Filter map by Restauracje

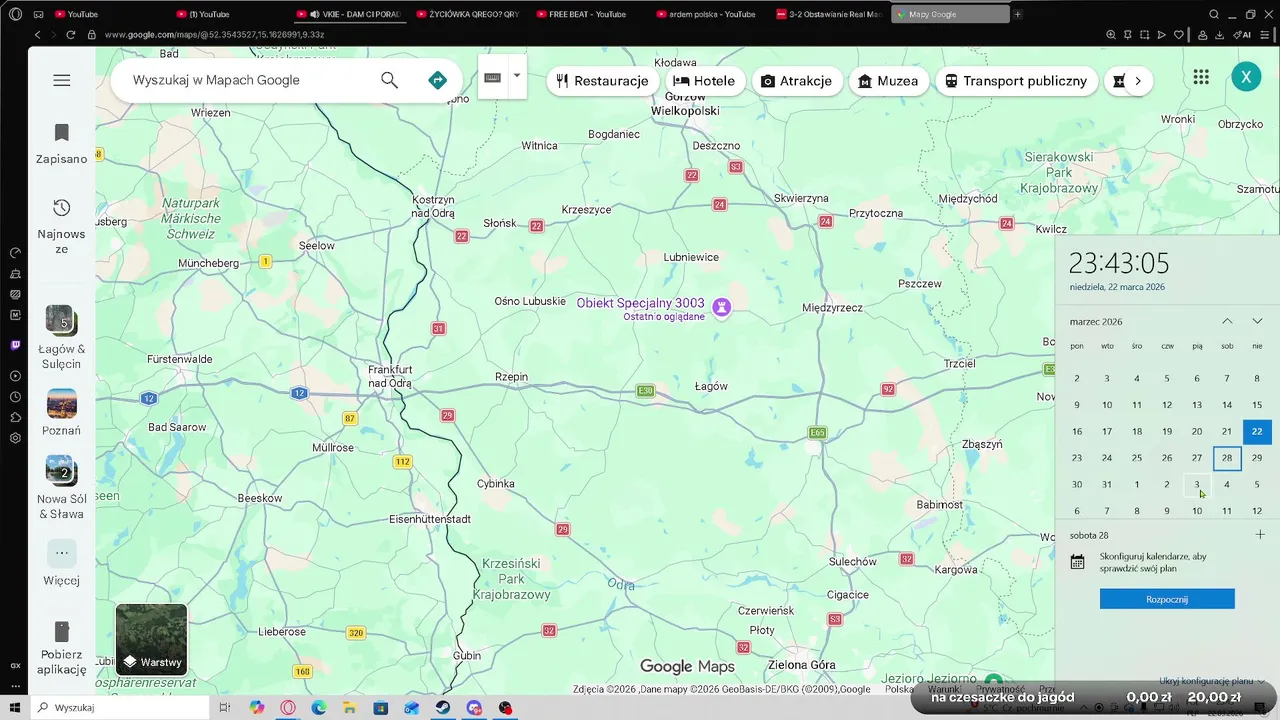(602, 81)
